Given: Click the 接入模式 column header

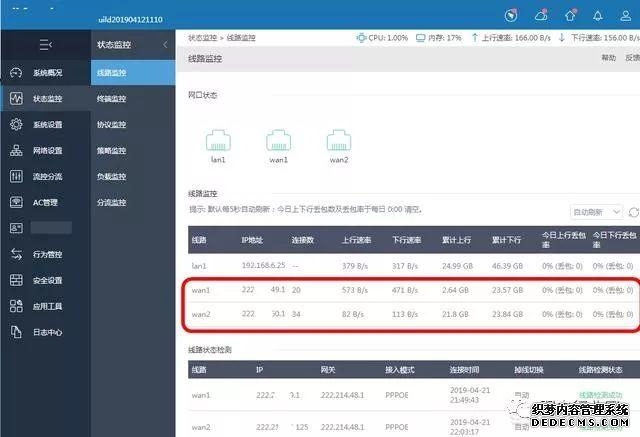Looking at the screenshot, I should click(x=400, y=370).
